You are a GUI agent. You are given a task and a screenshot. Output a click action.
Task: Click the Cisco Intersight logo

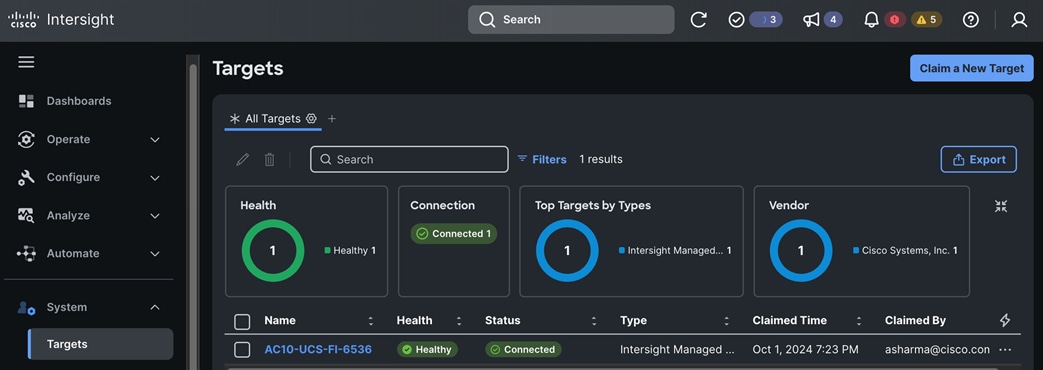(x=61, y=20)
